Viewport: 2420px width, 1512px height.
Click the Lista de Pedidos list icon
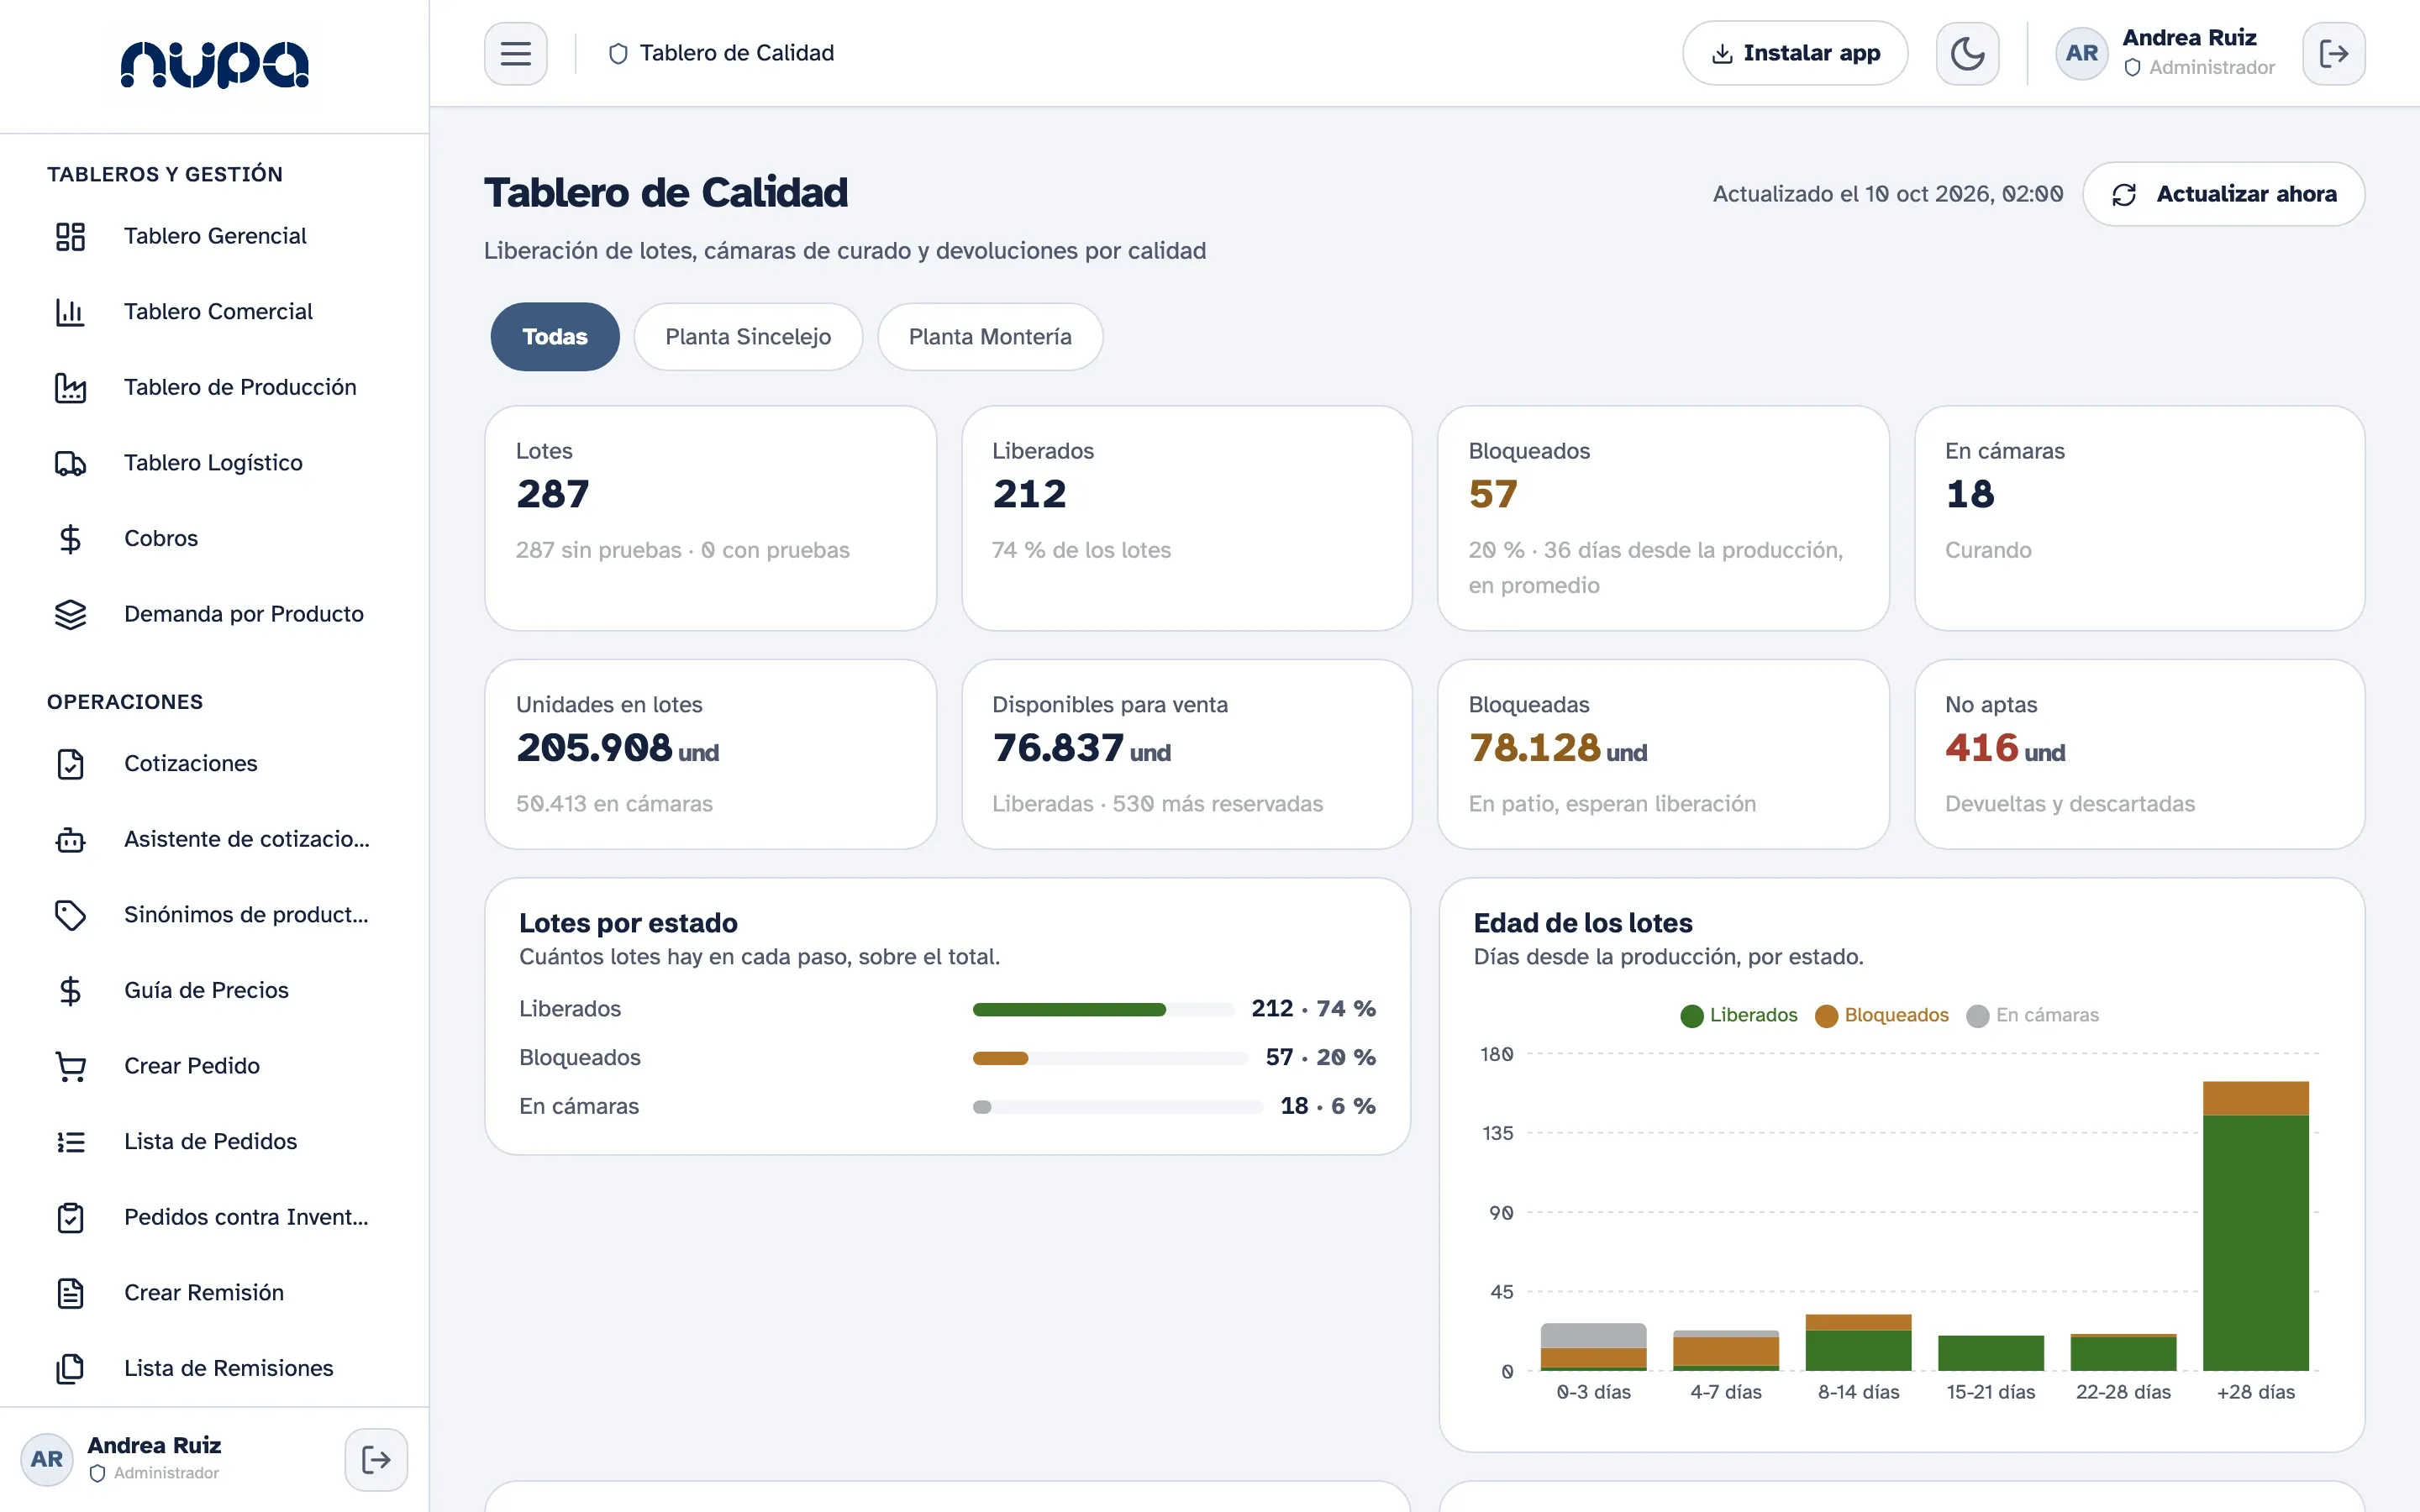70,1142
